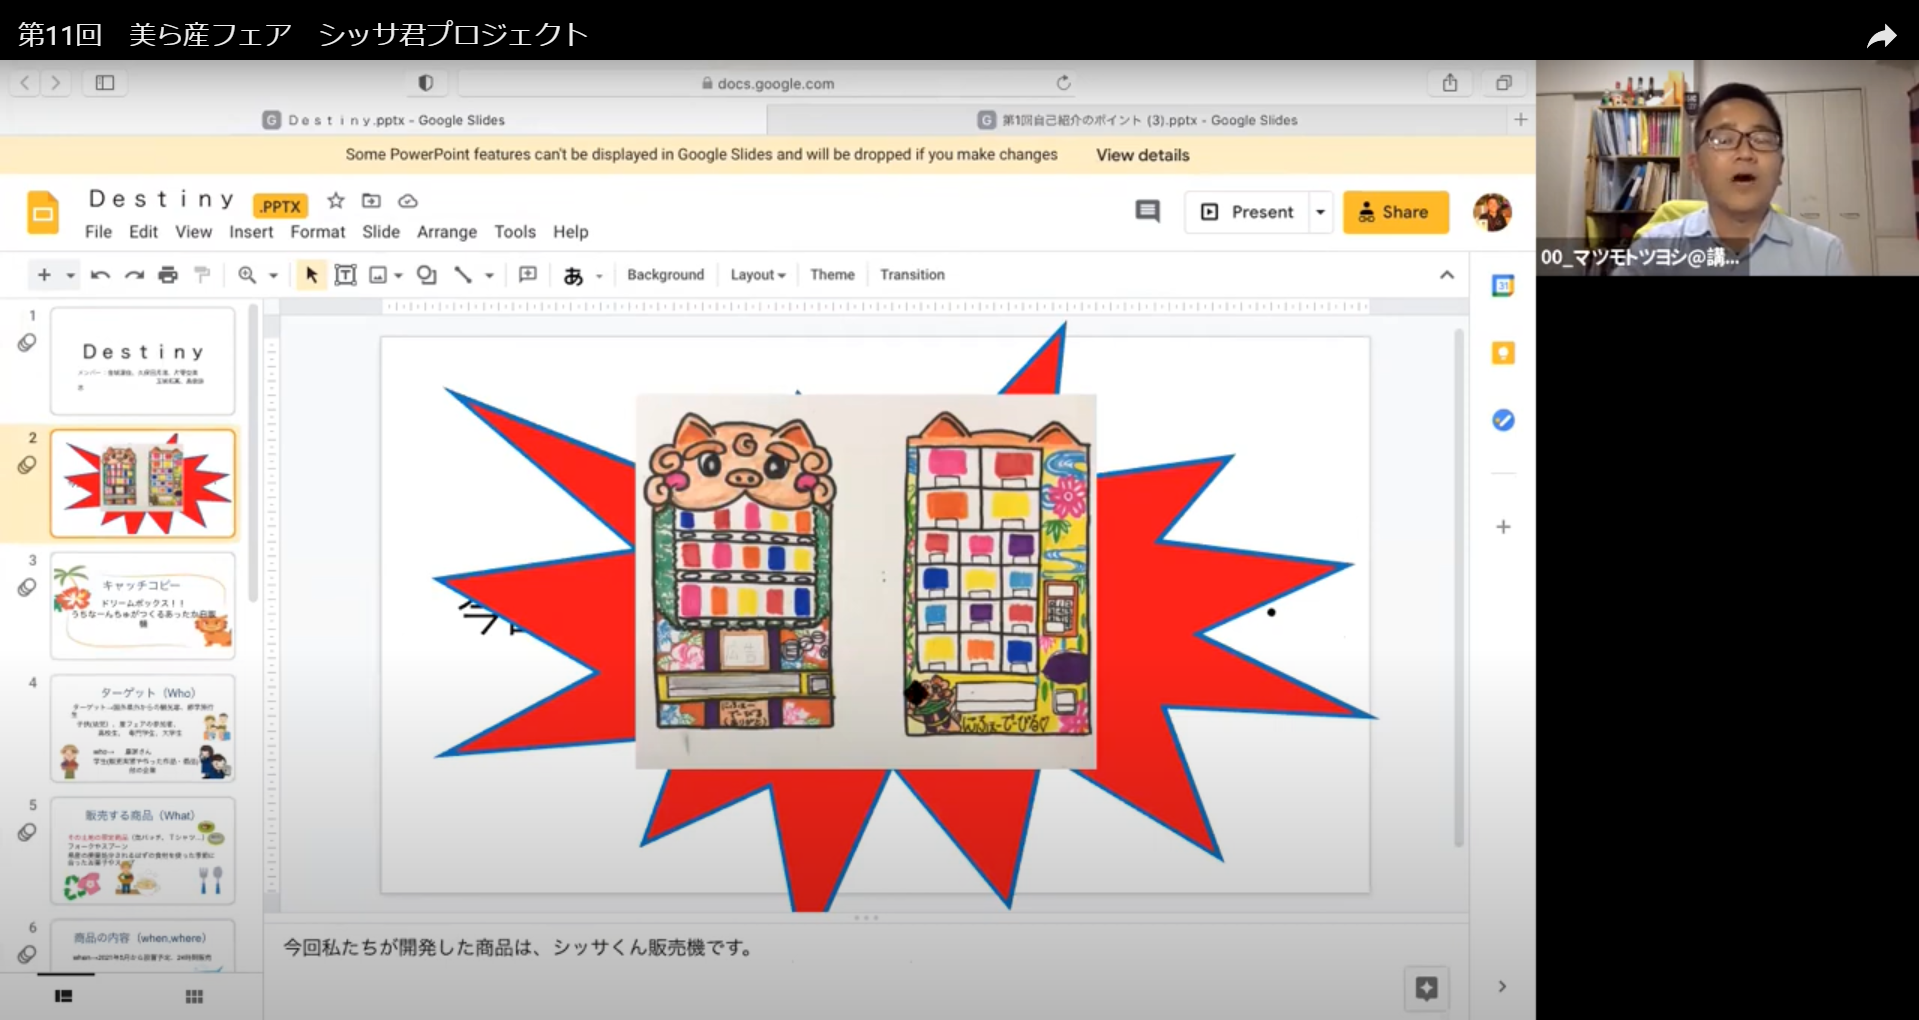Click the YouTube share arrow
1919x1020 pixels.
tap(1881, 37)
